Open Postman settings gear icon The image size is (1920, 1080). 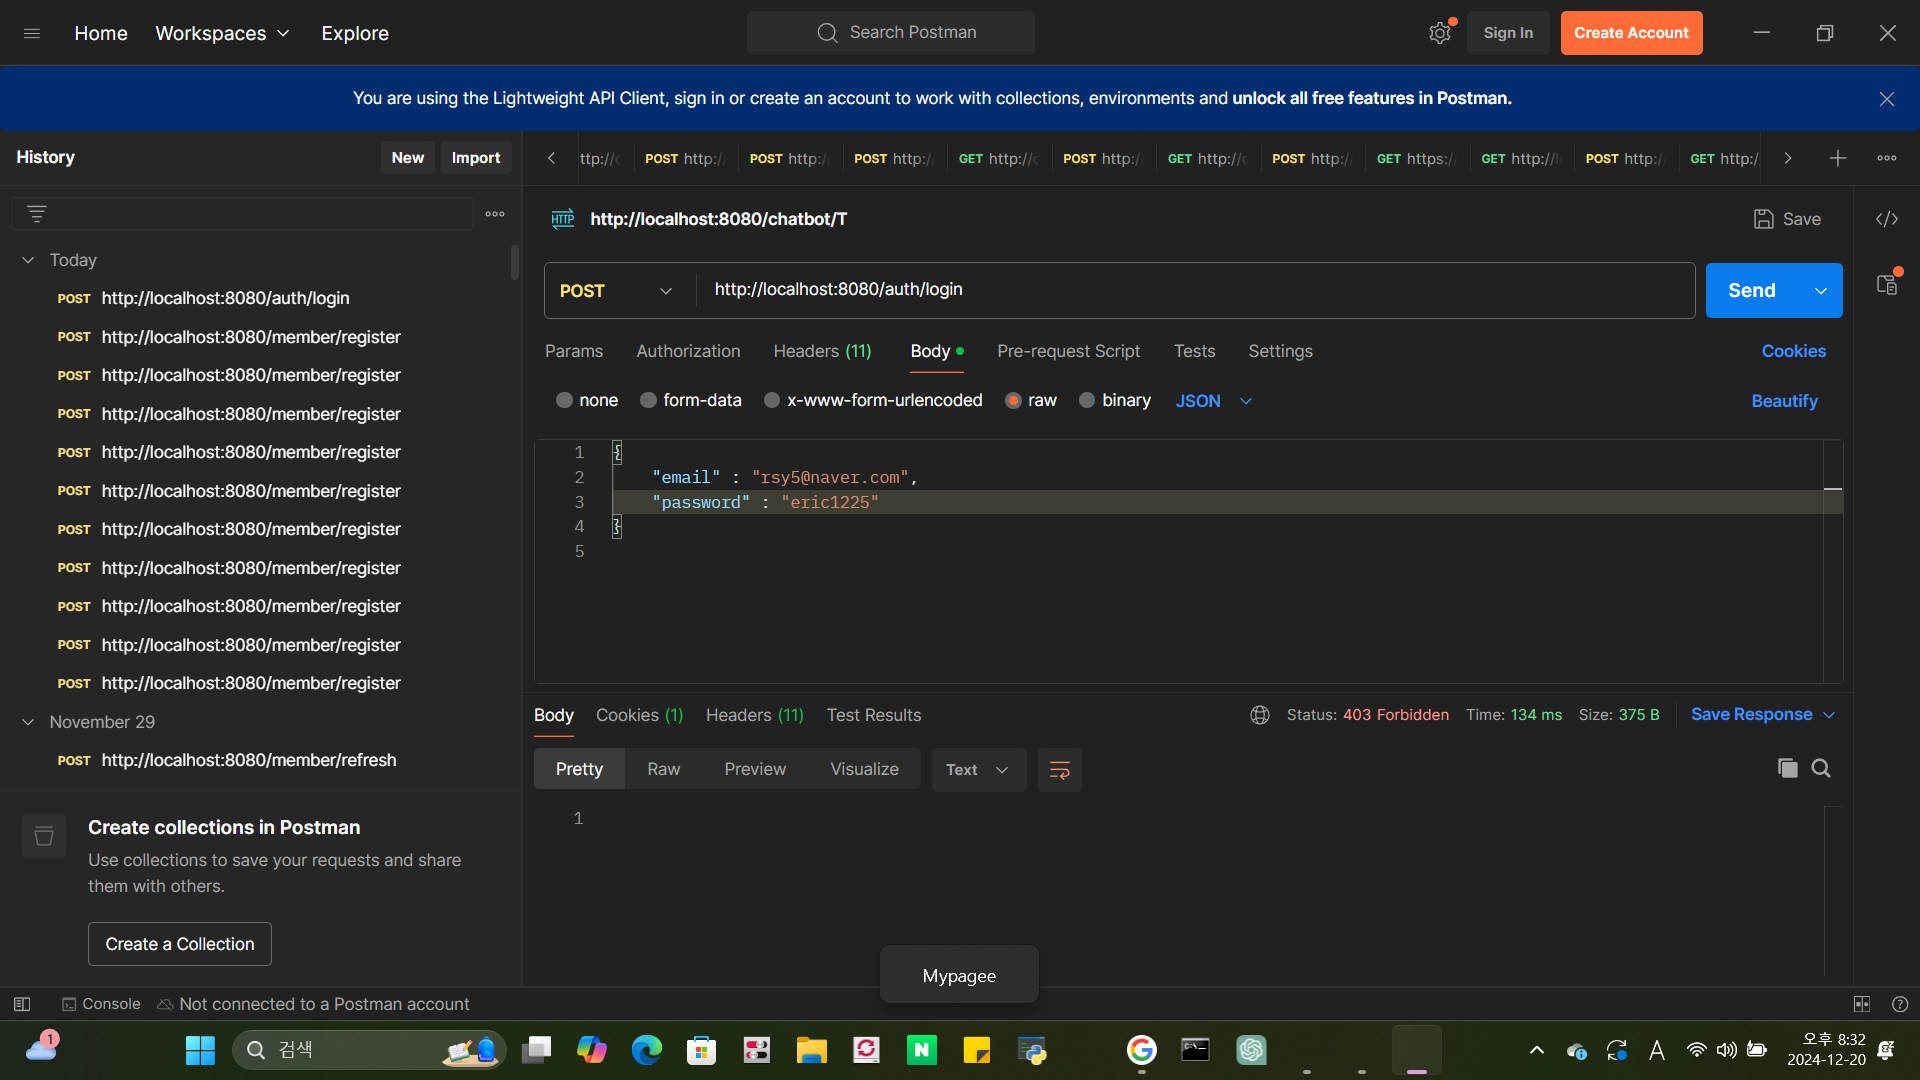(x=1440, y=33)
